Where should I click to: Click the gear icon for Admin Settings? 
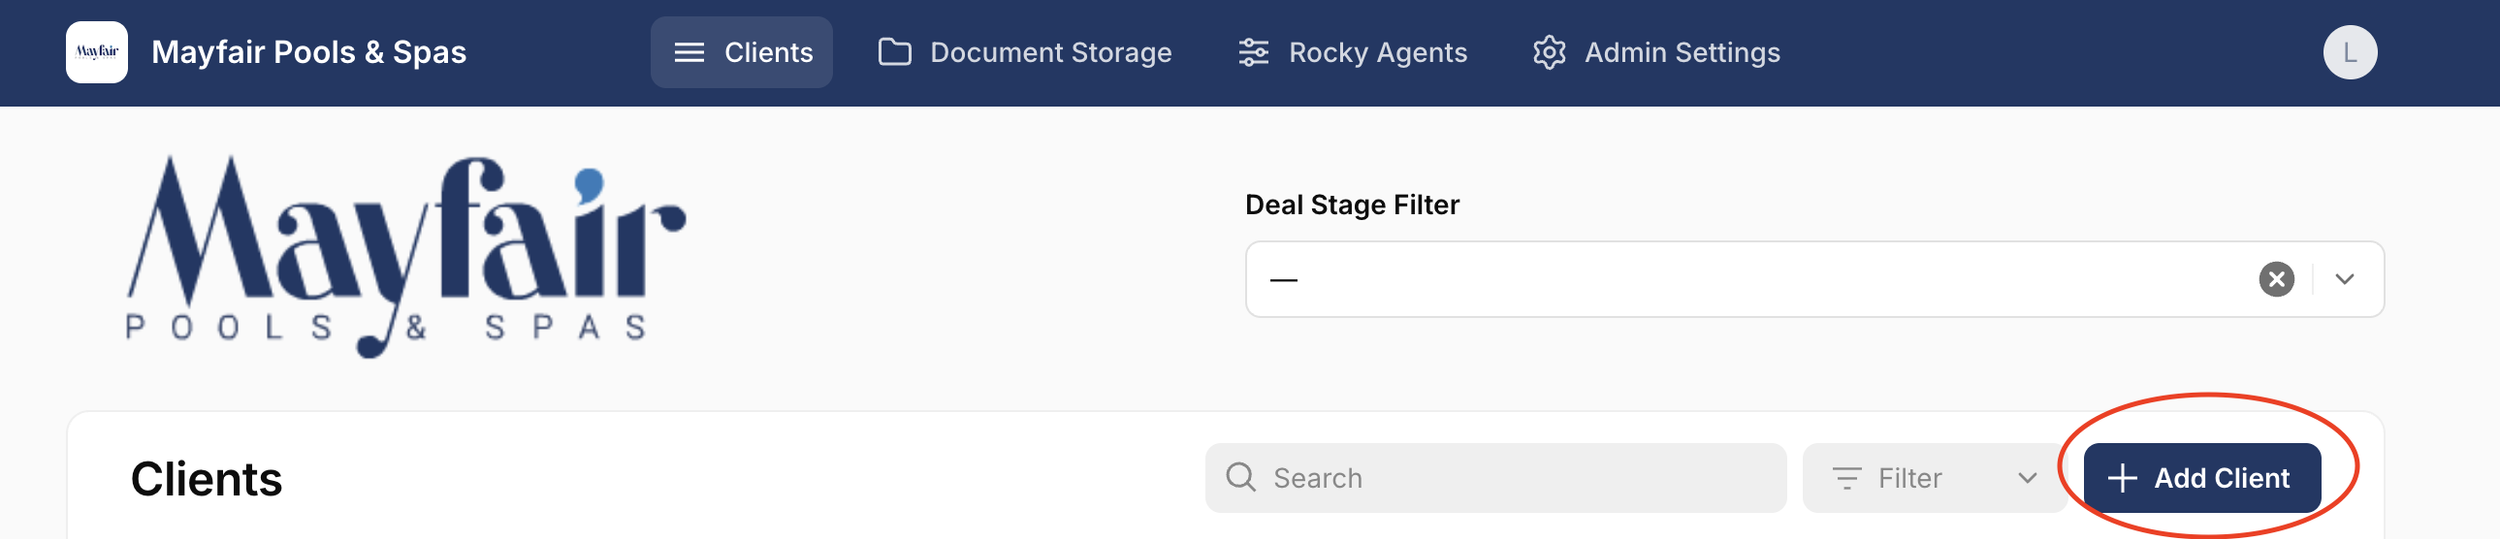tap(1549, 52)
